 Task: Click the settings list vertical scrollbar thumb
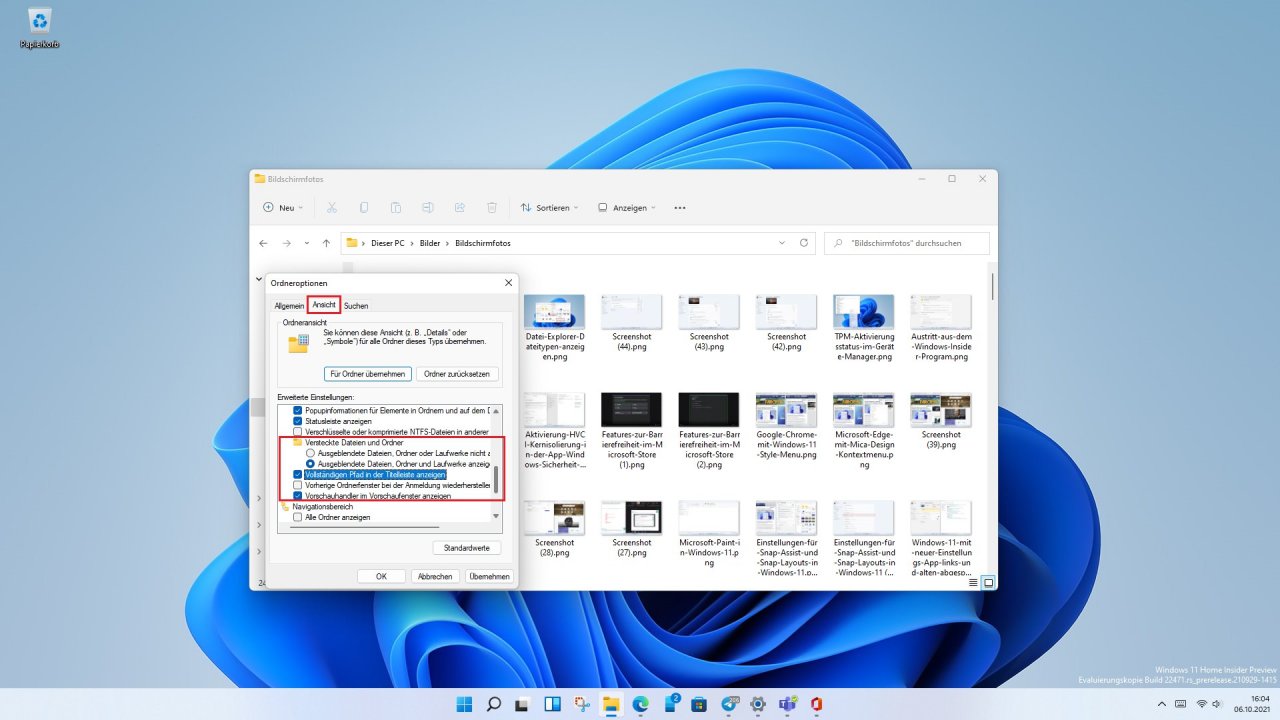(496, 479)
